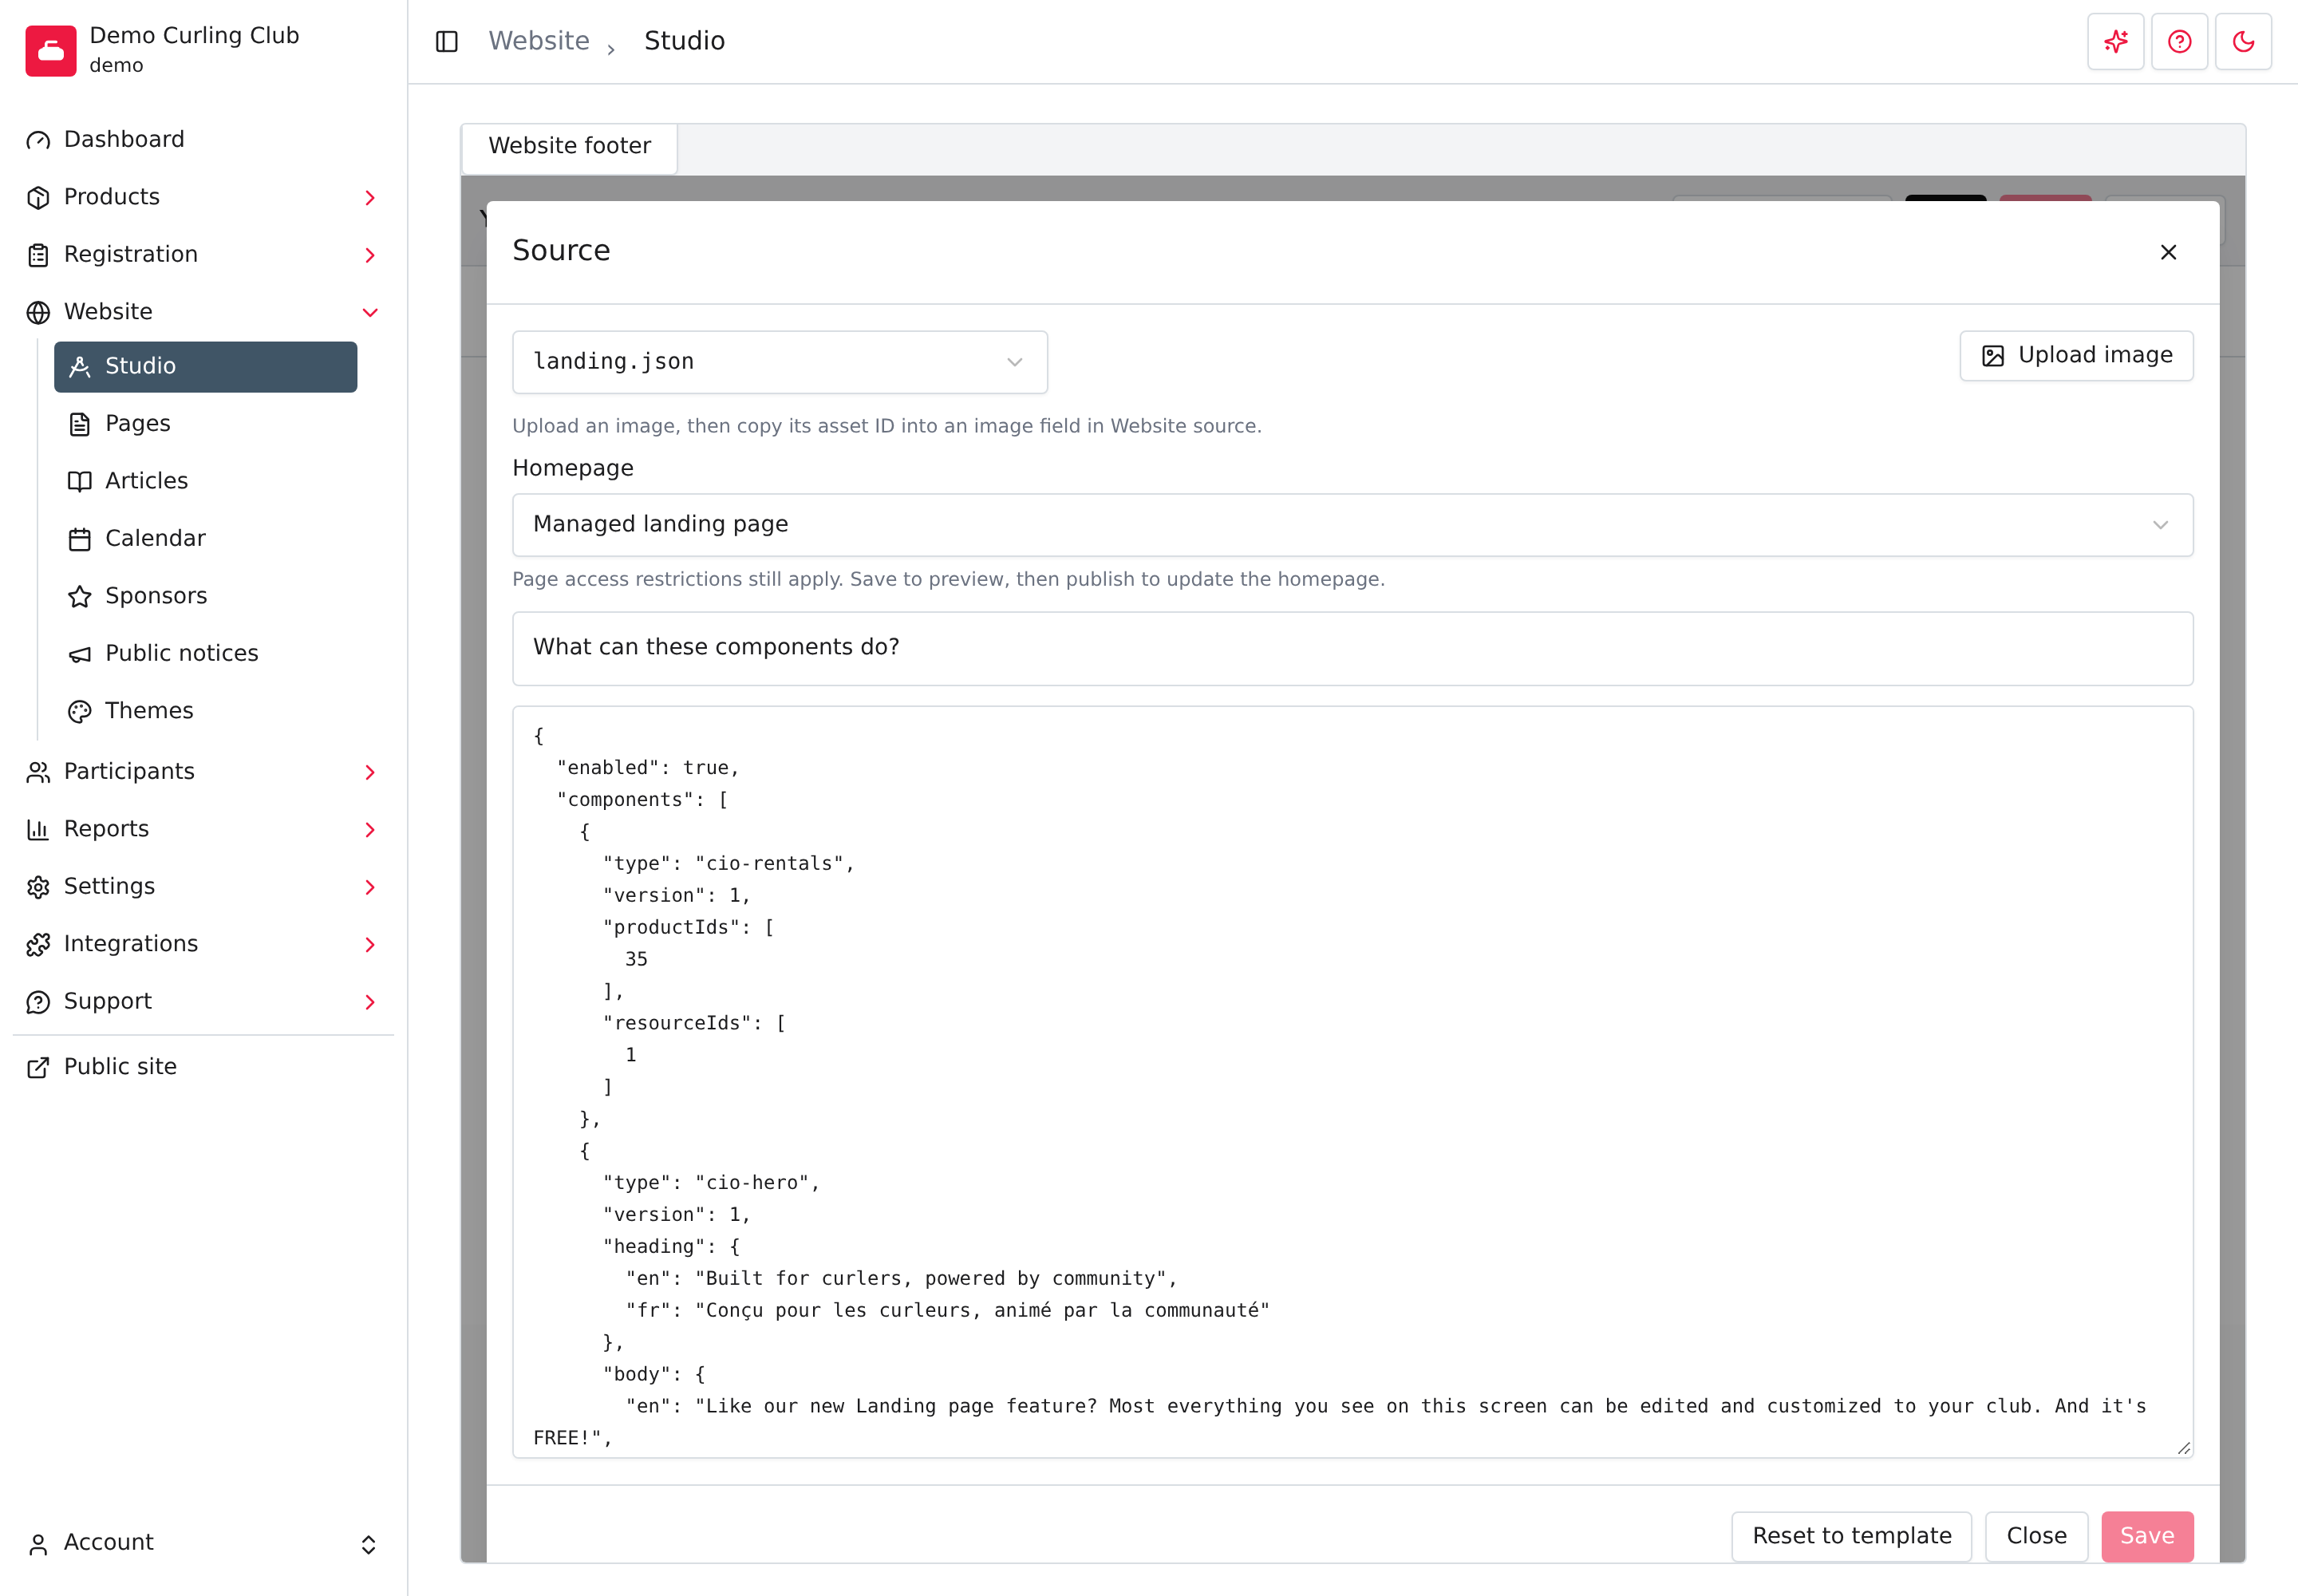The height and width of the screenshot is (1596, 2298).
Task: Expand the Support menu chevron
Action: 370,1002
